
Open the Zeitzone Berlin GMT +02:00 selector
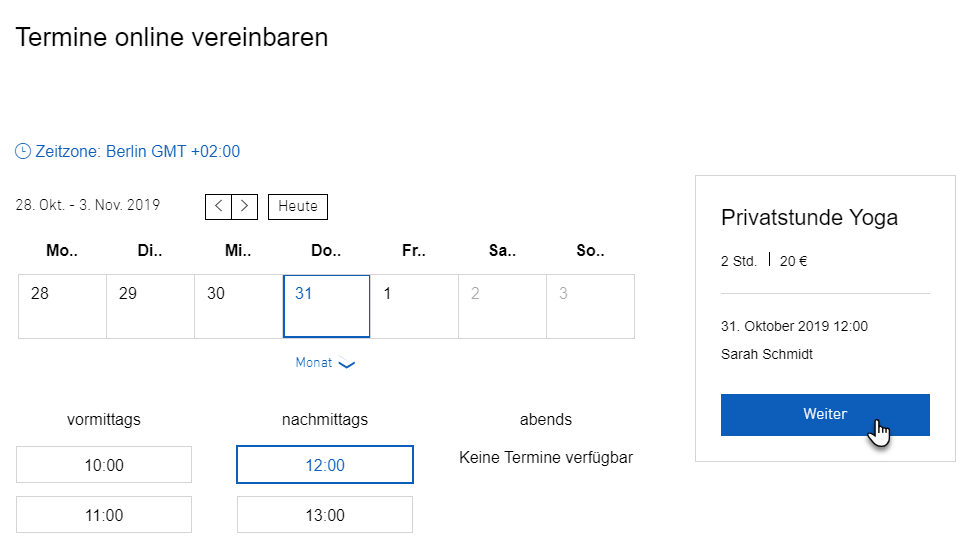tap(128, 151)
